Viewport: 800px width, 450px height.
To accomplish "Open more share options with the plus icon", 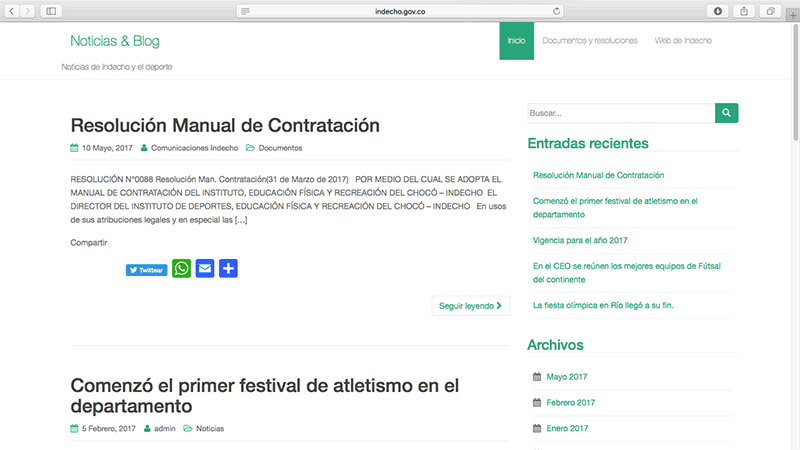I will (x=229, y=268).
